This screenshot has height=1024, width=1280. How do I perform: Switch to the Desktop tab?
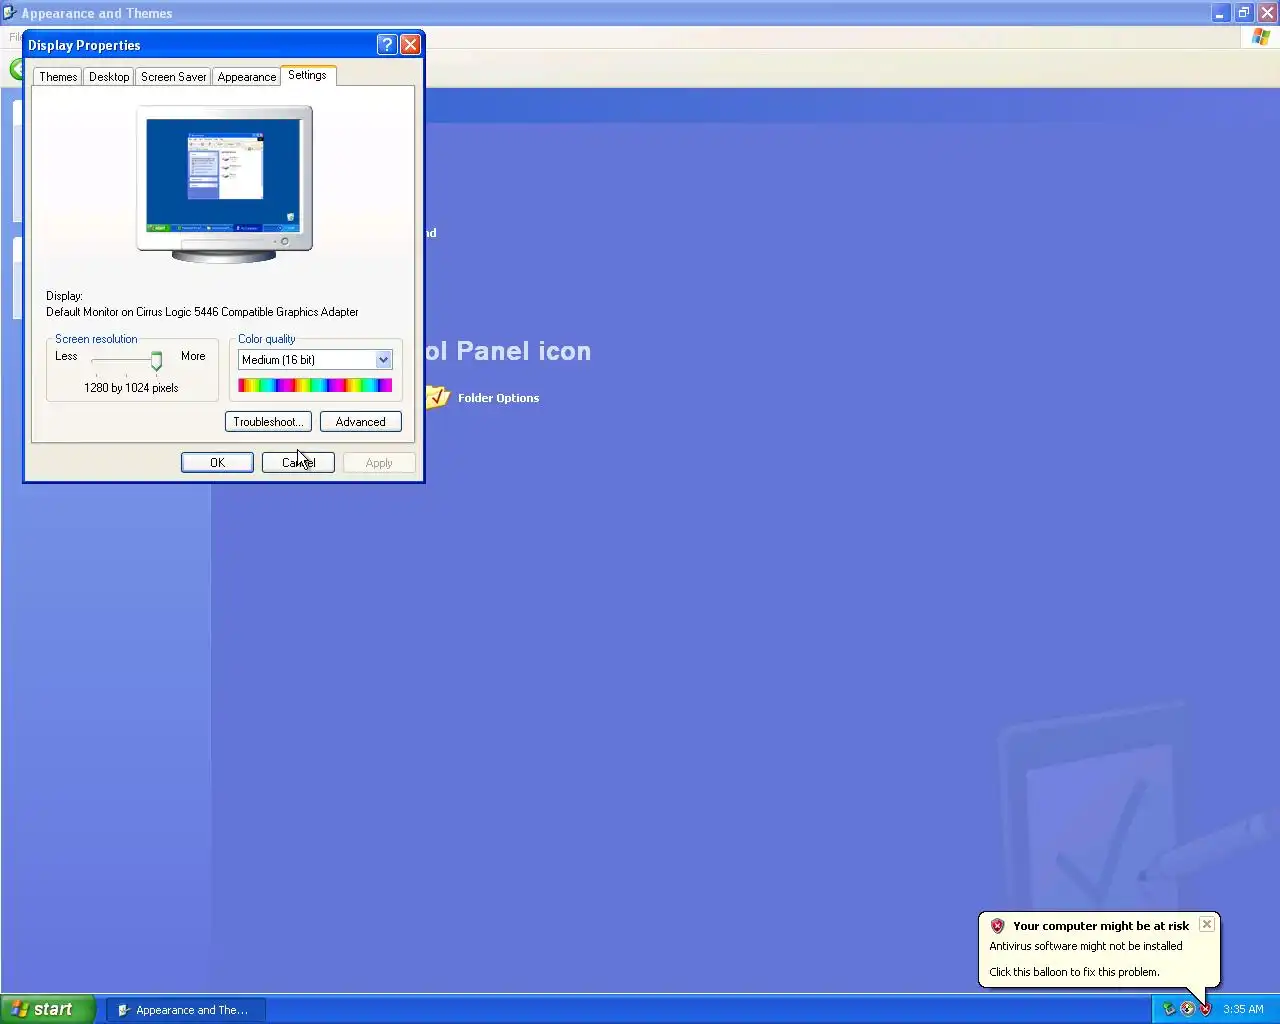point(109,77)
